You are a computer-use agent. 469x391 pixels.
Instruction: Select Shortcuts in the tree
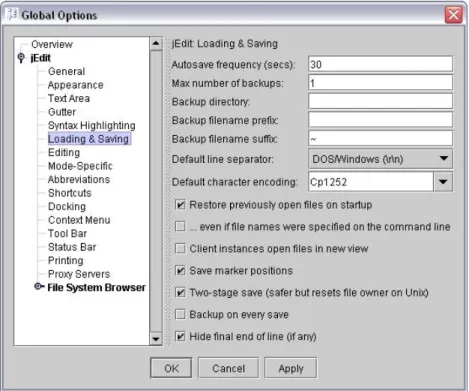(69, 193)
